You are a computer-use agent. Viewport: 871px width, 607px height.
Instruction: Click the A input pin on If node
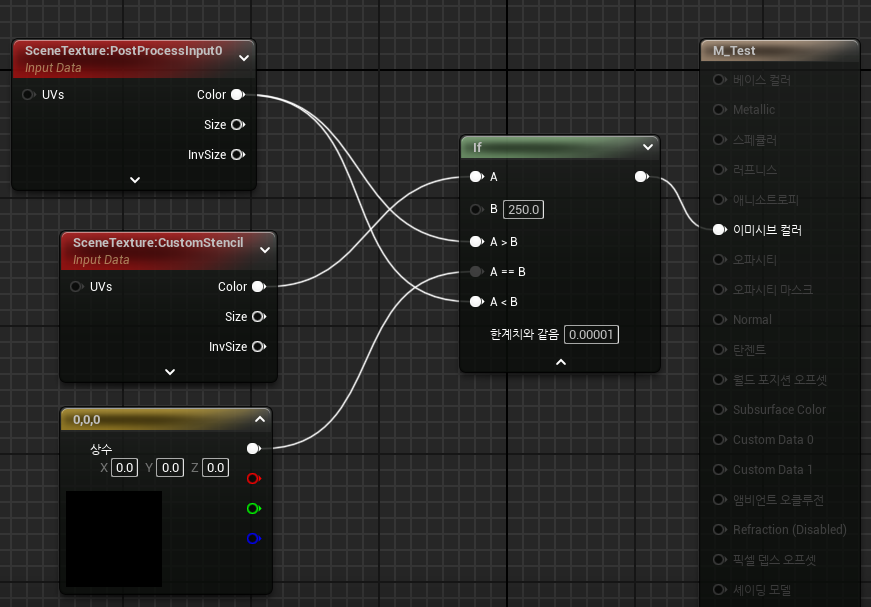click(x=477, y=177)
